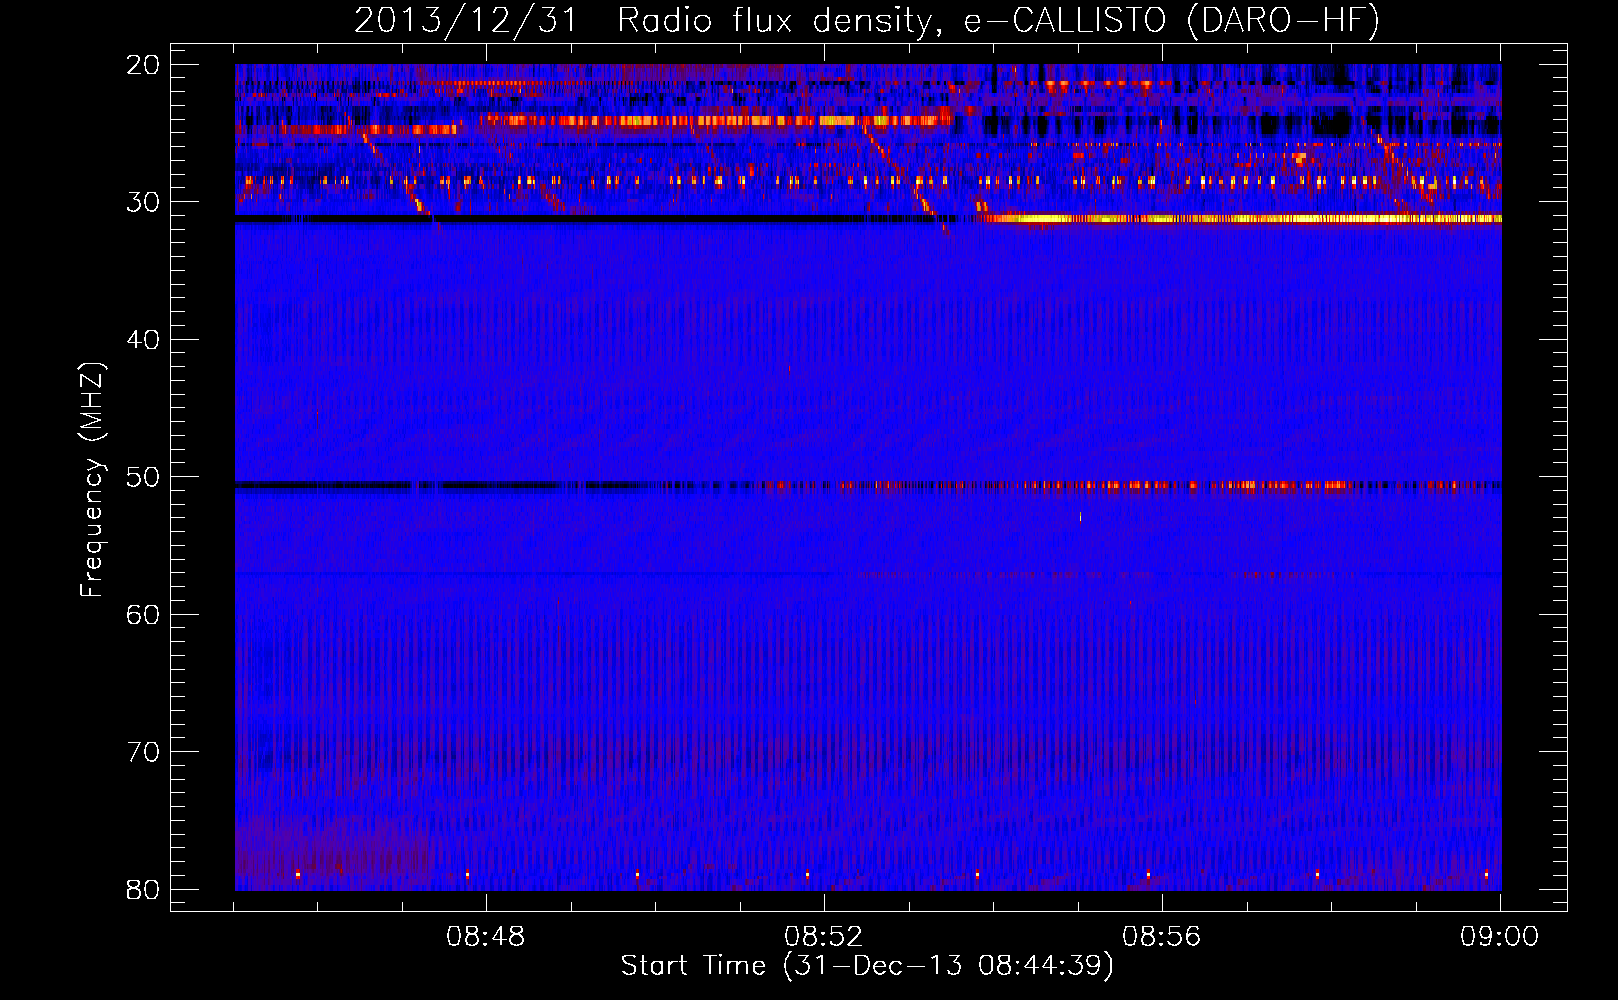Click the frequency tick label '70'
Screen dimensions: 1618x1000
coord(143,752)
